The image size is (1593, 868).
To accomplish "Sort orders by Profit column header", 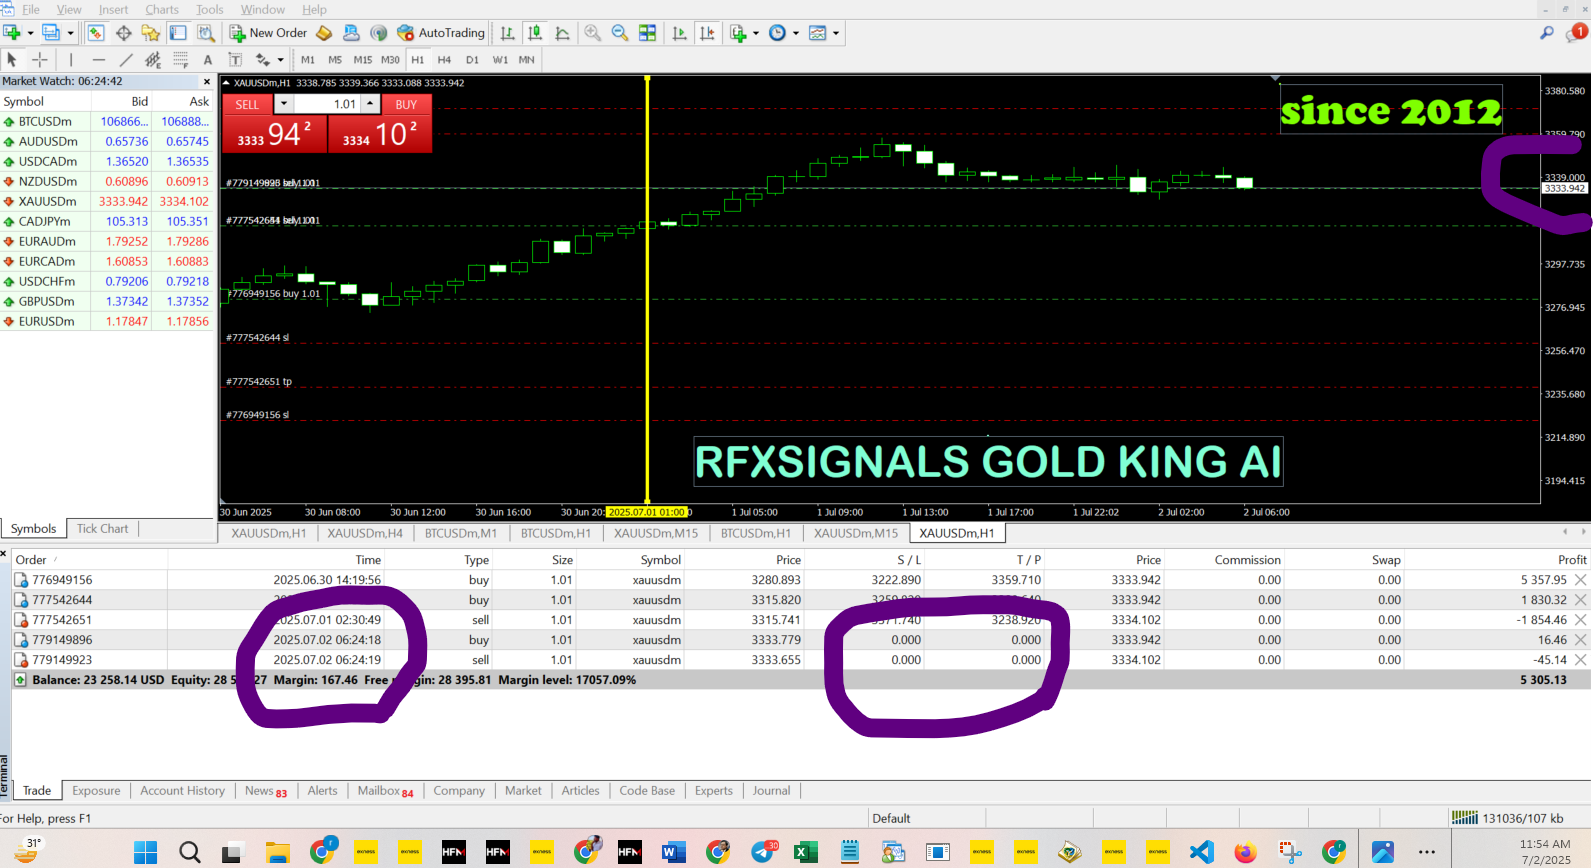I will point(1571,560).
